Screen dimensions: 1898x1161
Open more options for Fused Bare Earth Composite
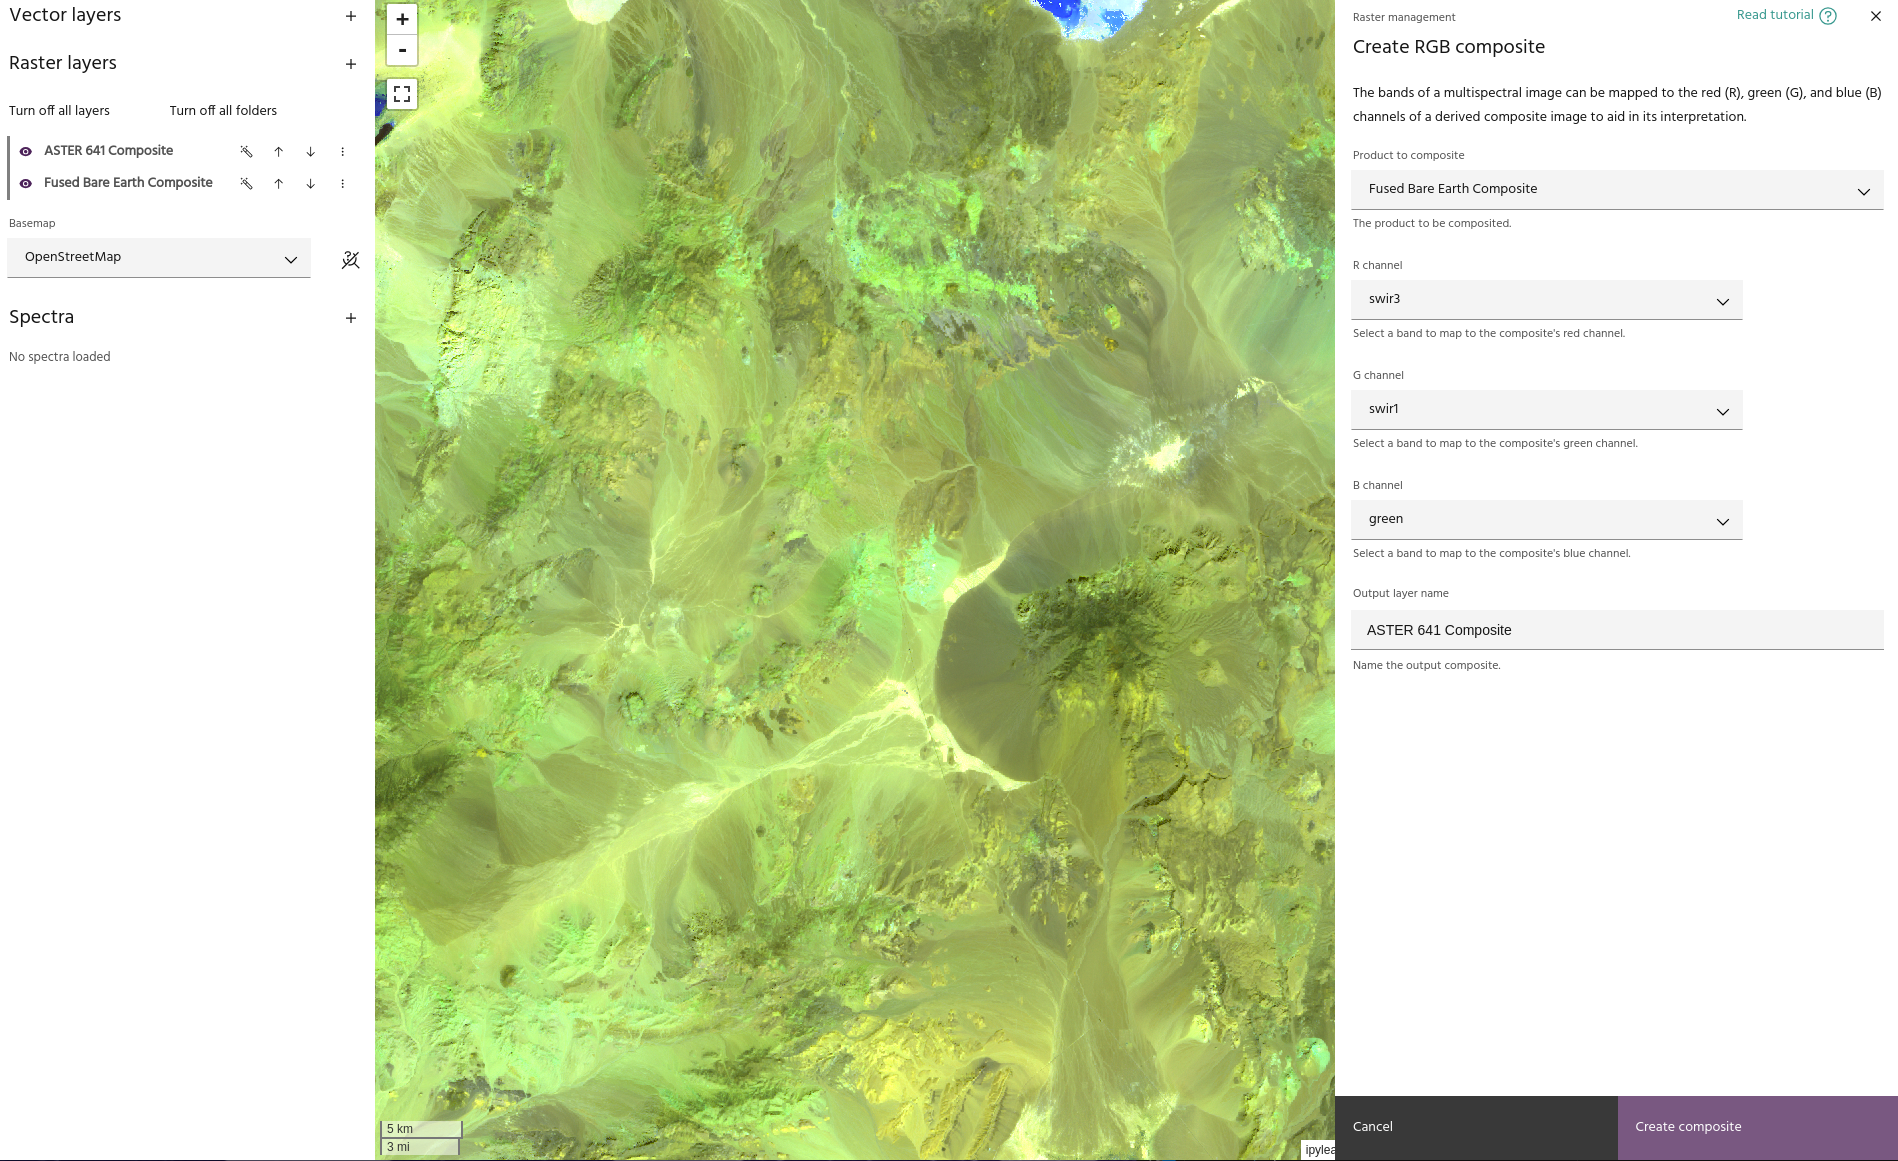click(343, 184)
